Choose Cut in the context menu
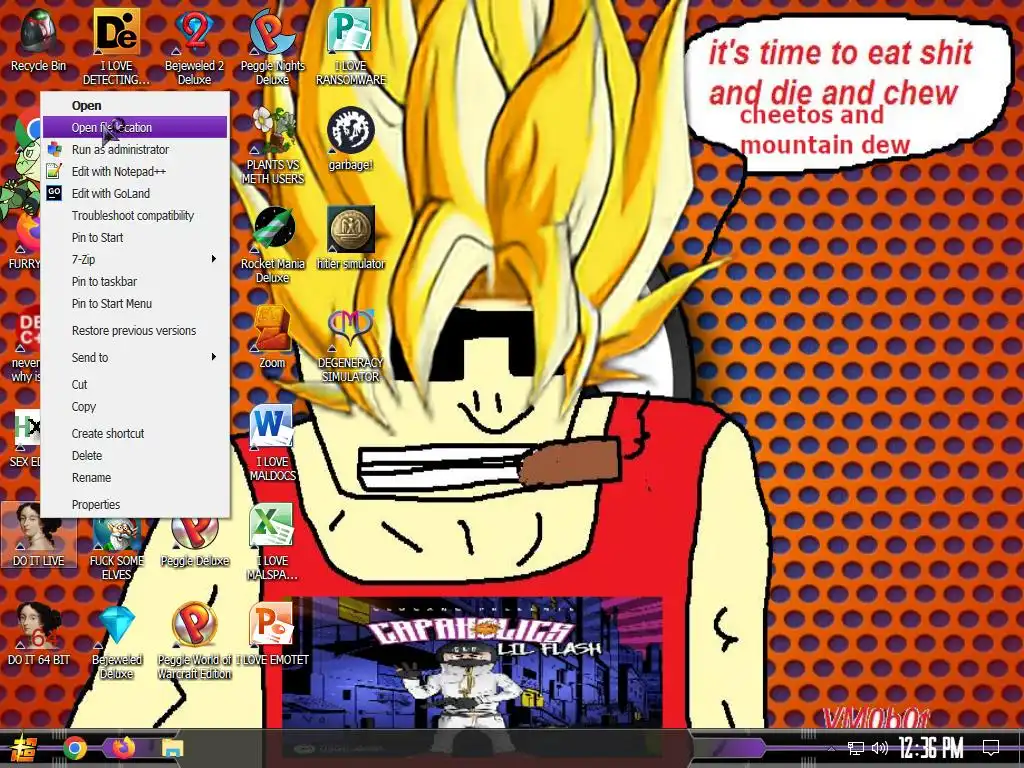The image size is (1024, 768). pos(135,385)
